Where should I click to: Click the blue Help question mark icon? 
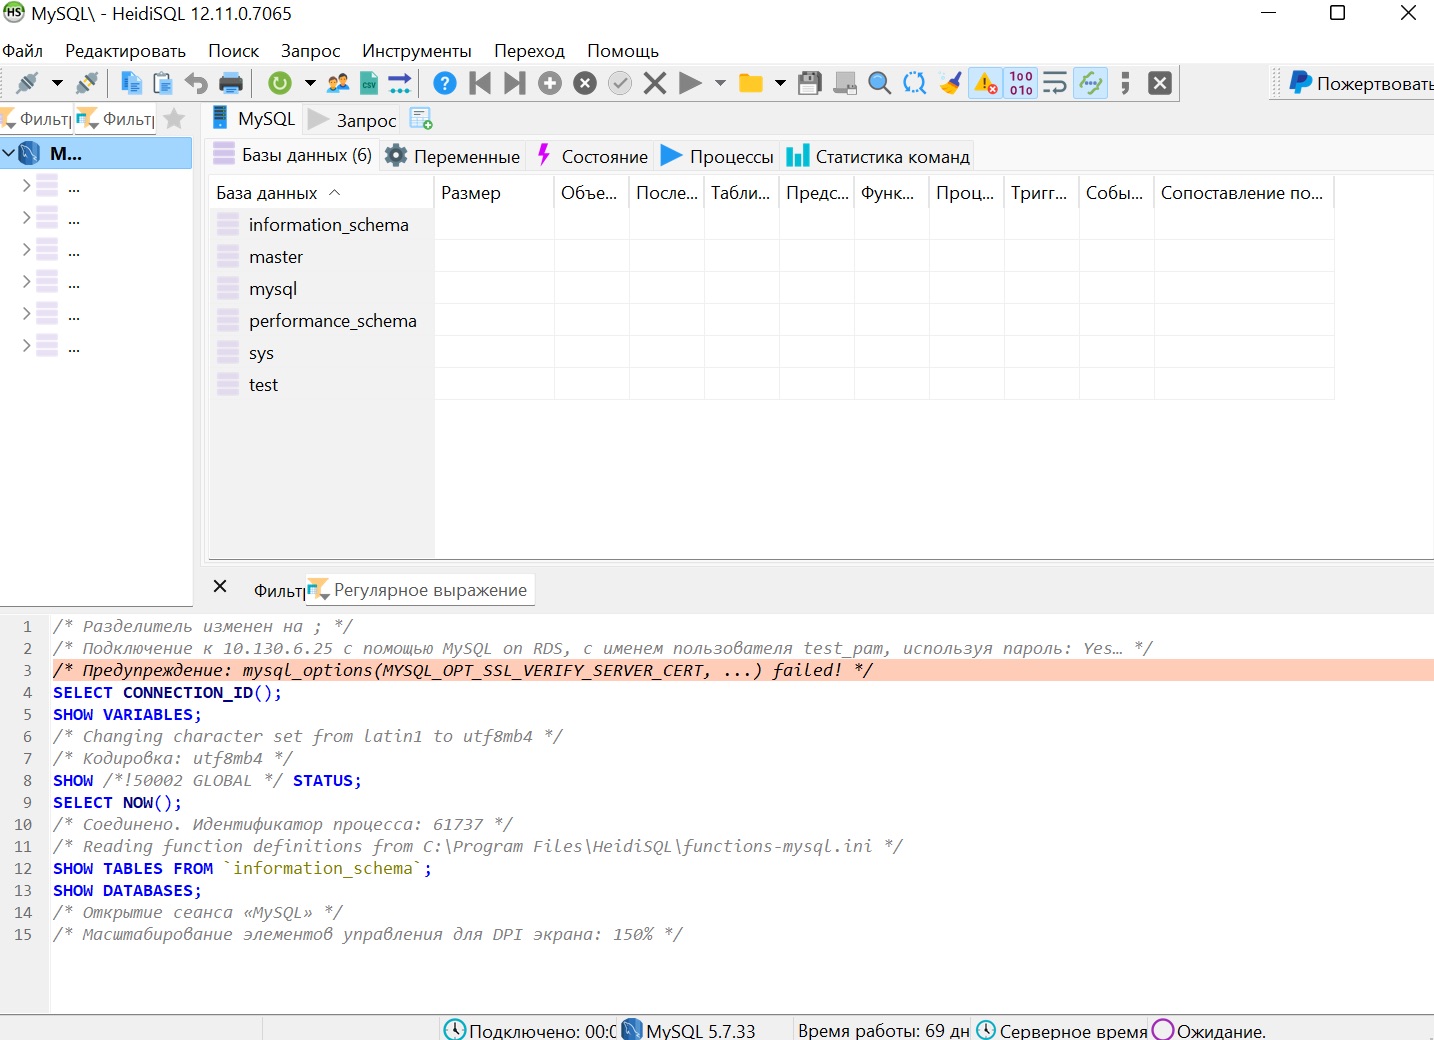tap(445, 84)
